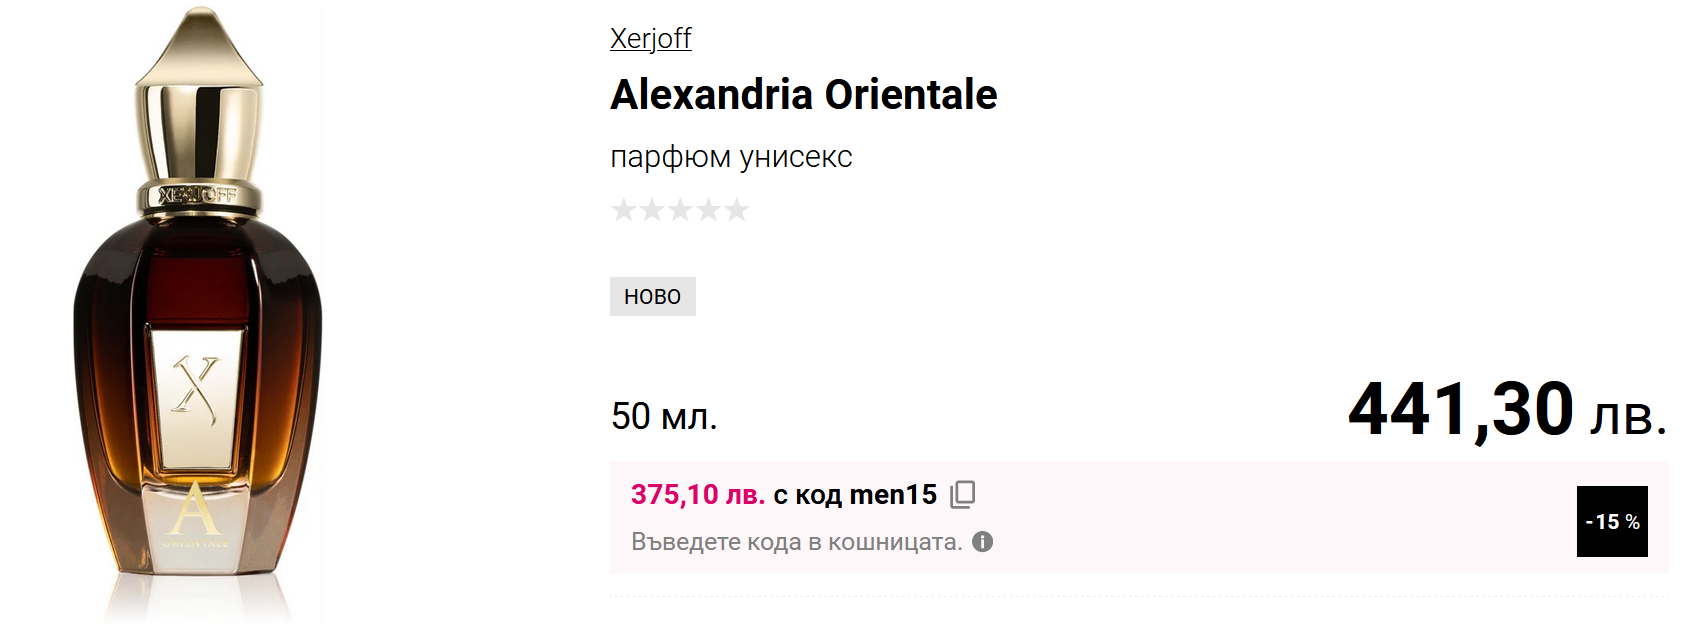The width and height of the screenshot is (1705, 624).
Task: Click the 'парфюм унисекс' subtitle
Action: pos(731,157)
